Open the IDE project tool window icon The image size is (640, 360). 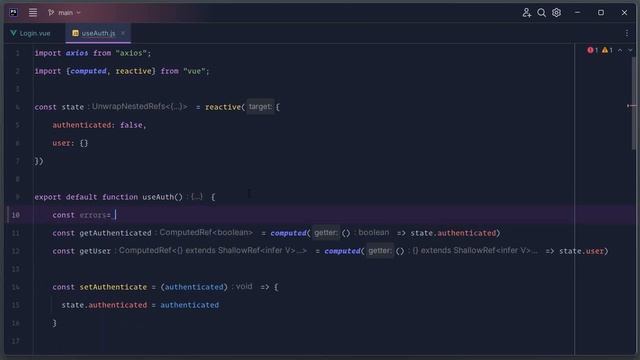(x=13, y=13)
